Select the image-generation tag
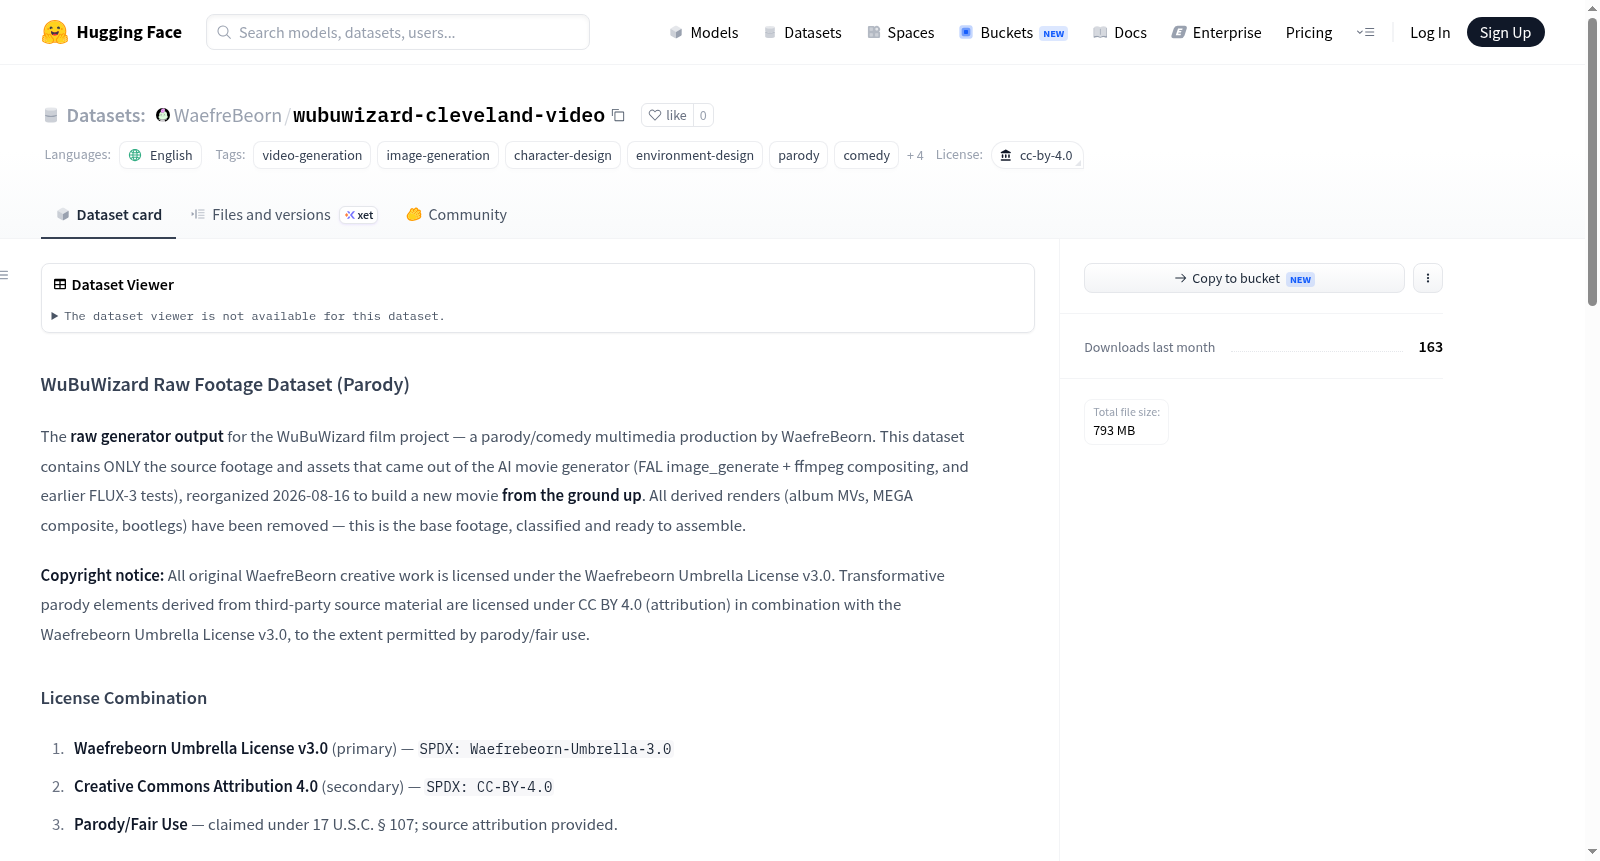Screen dimensions: 1600x861 tap(438, 155)
